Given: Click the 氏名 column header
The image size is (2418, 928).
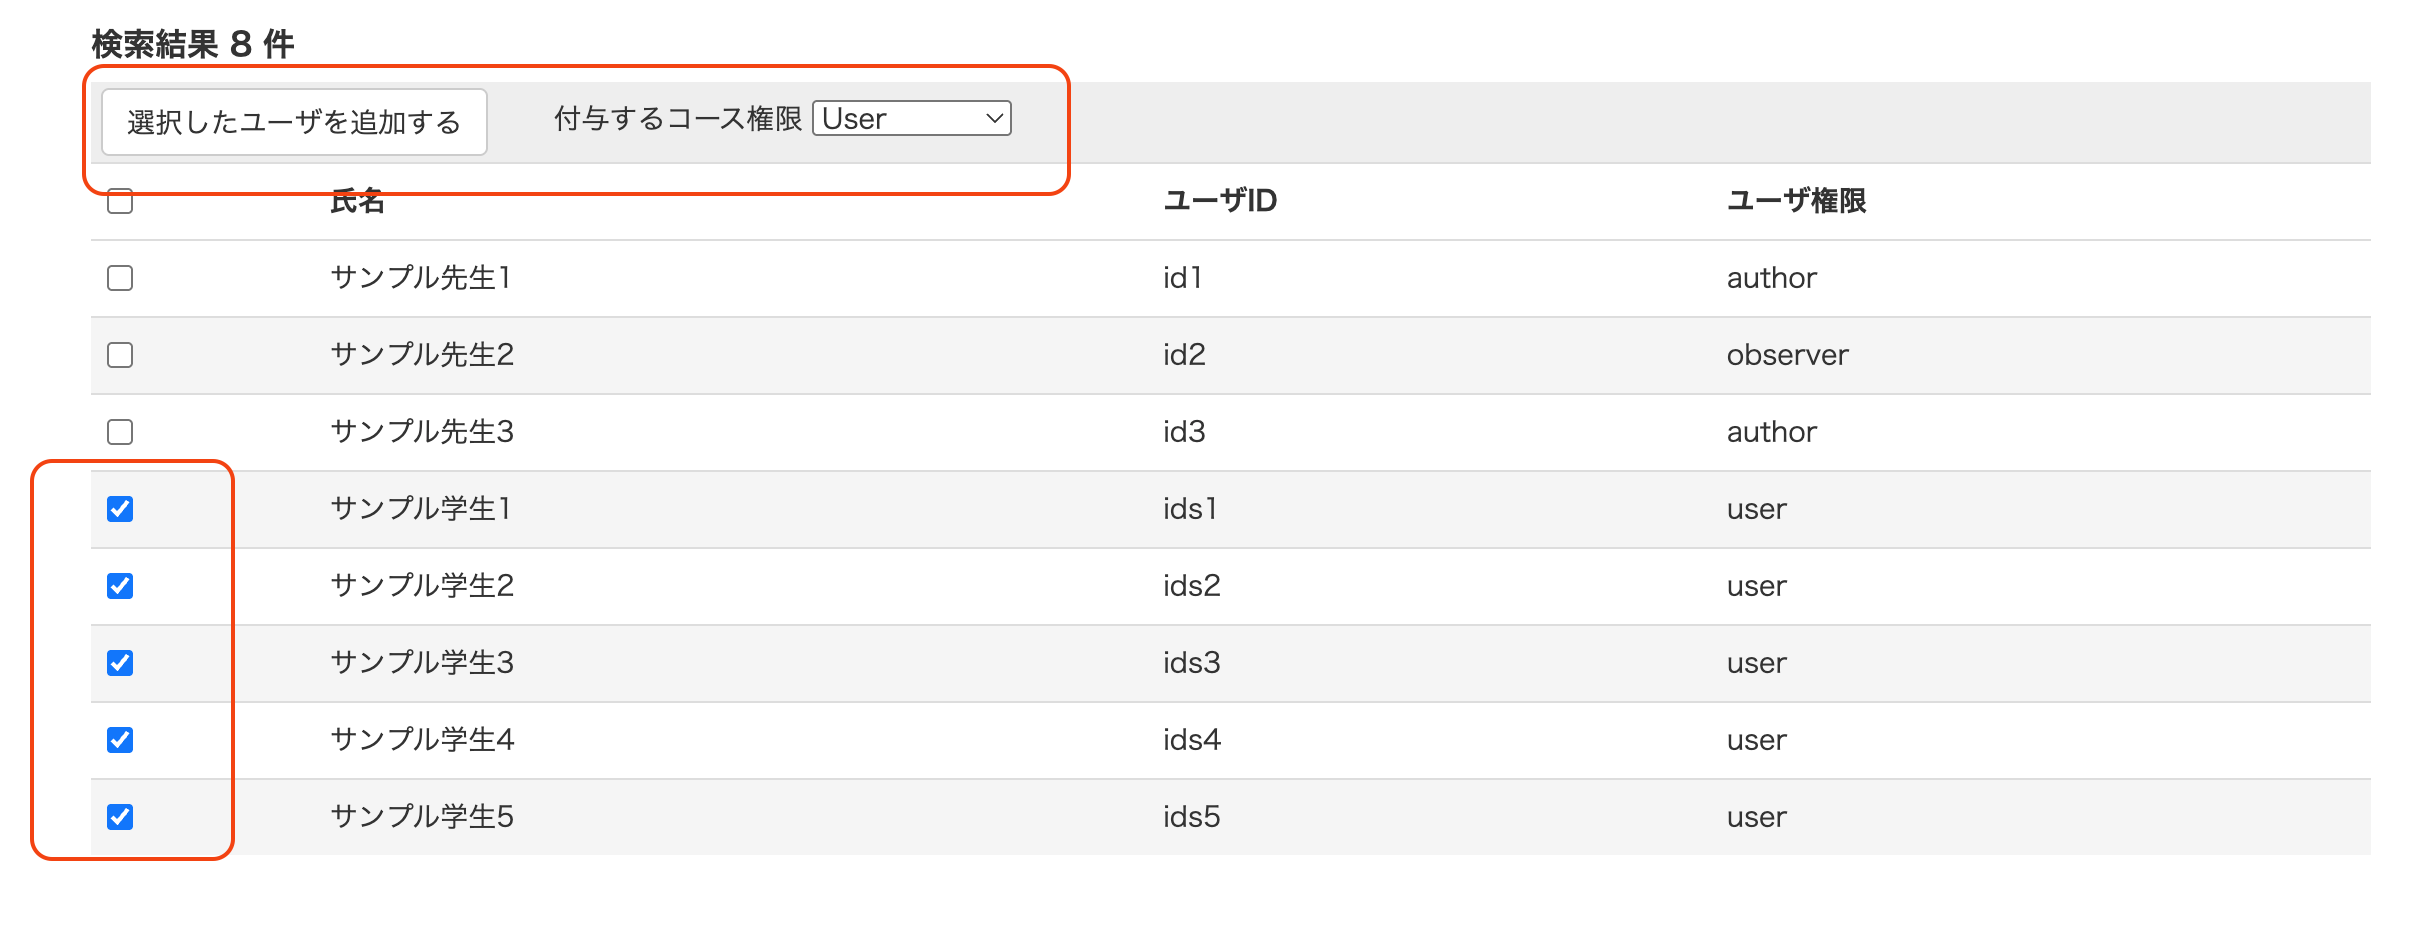Looking at the screenshot, I should (x=357, y=201).
